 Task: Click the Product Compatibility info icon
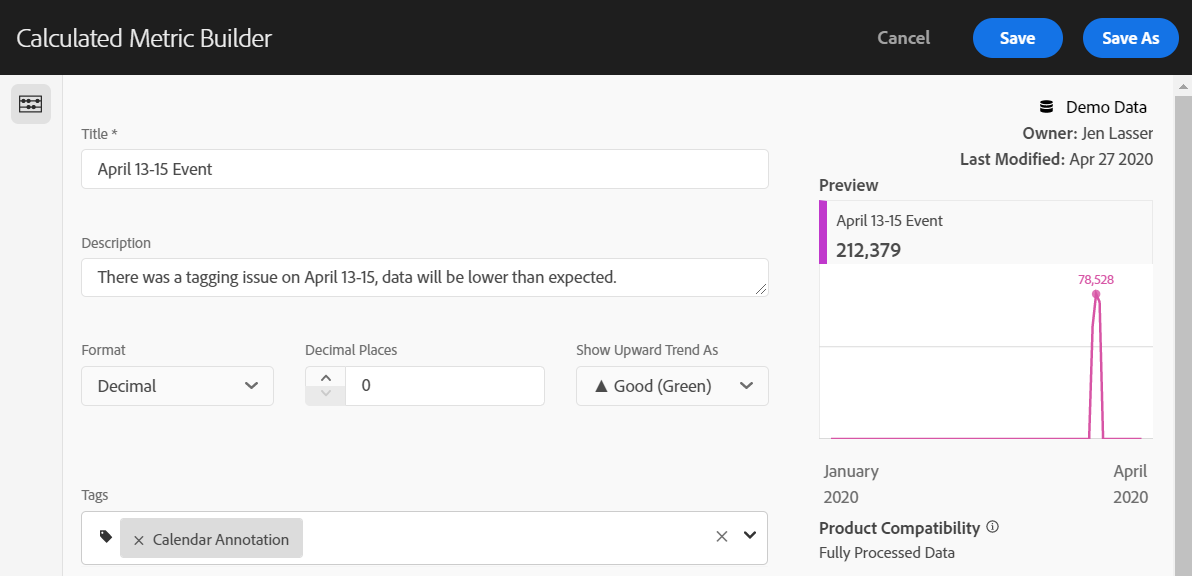[993, 527]
